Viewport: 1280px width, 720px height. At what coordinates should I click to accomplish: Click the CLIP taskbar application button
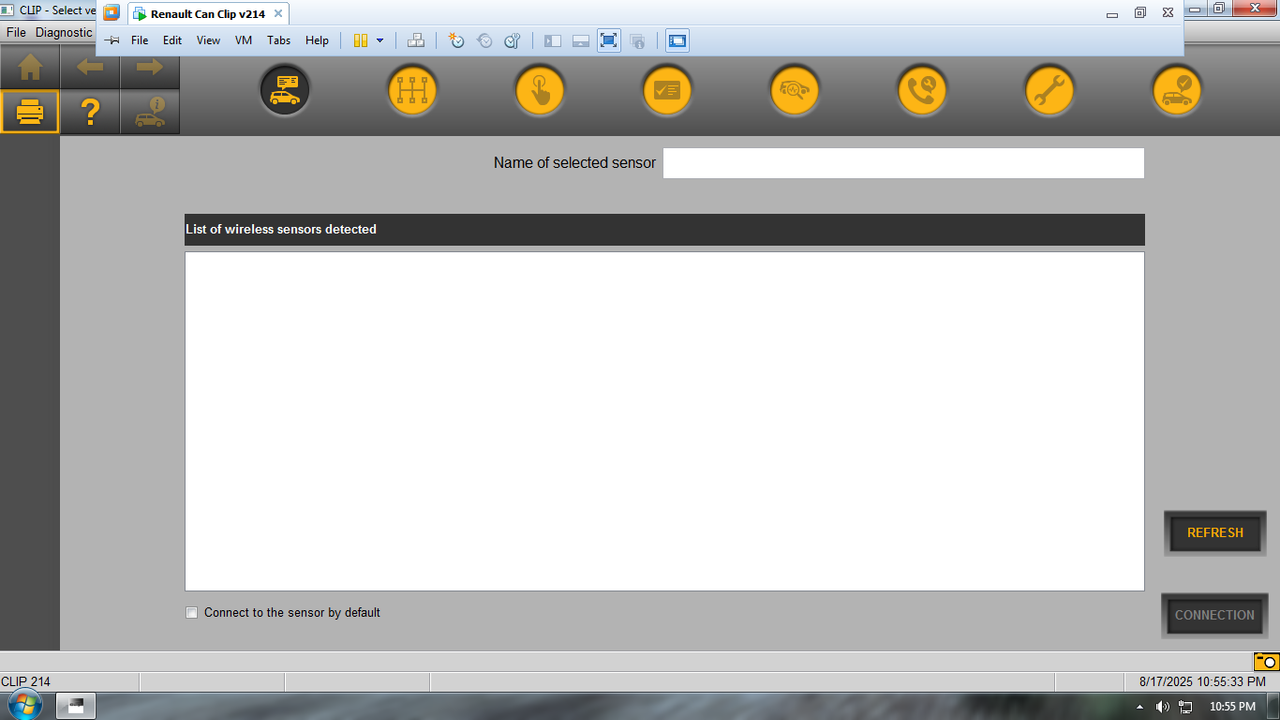(76, 706)
